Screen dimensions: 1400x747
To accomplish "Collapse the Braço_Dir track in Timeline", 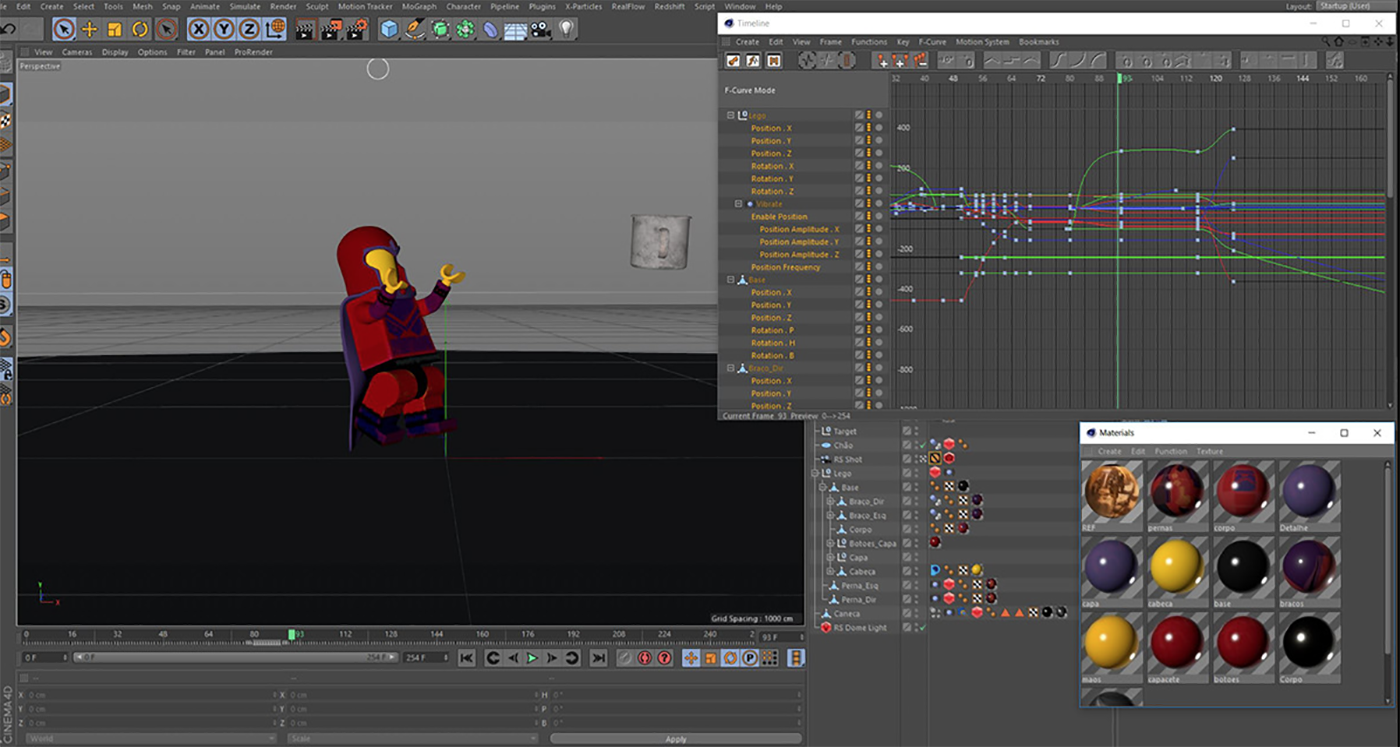I will 731,368.
